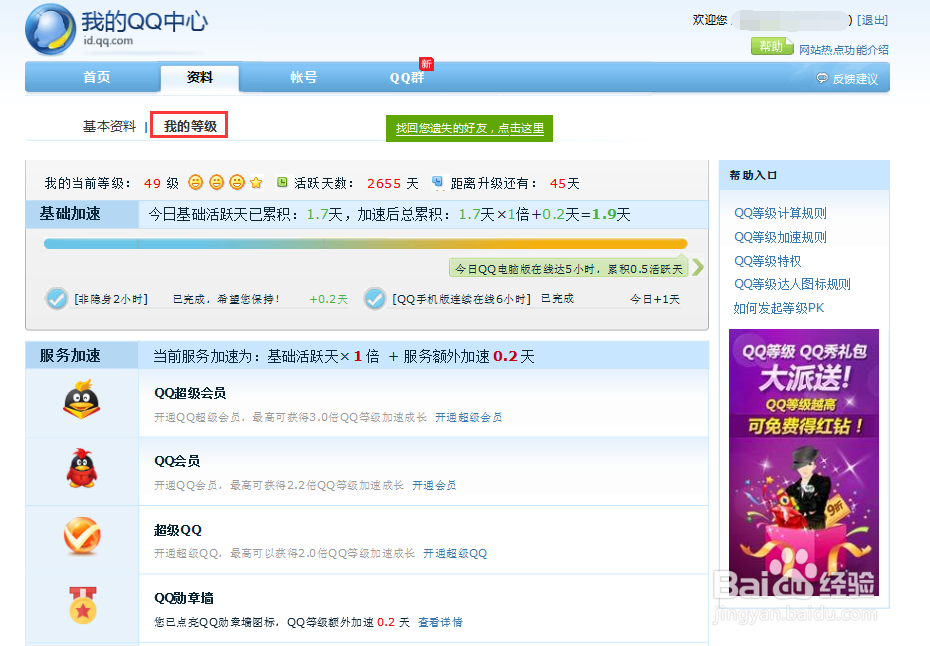Click the 退出 logout link
930x646 pixels.
(x=872, y=20)
